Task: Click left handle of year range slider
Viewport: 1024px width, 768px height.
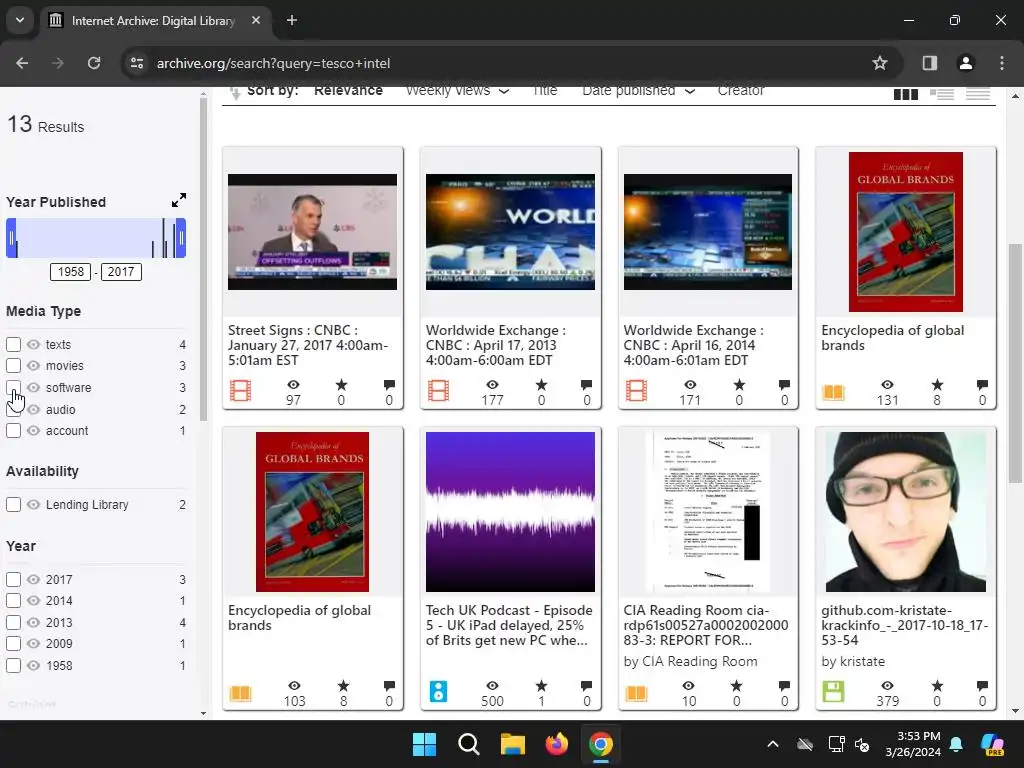Action: click(11, 238)
